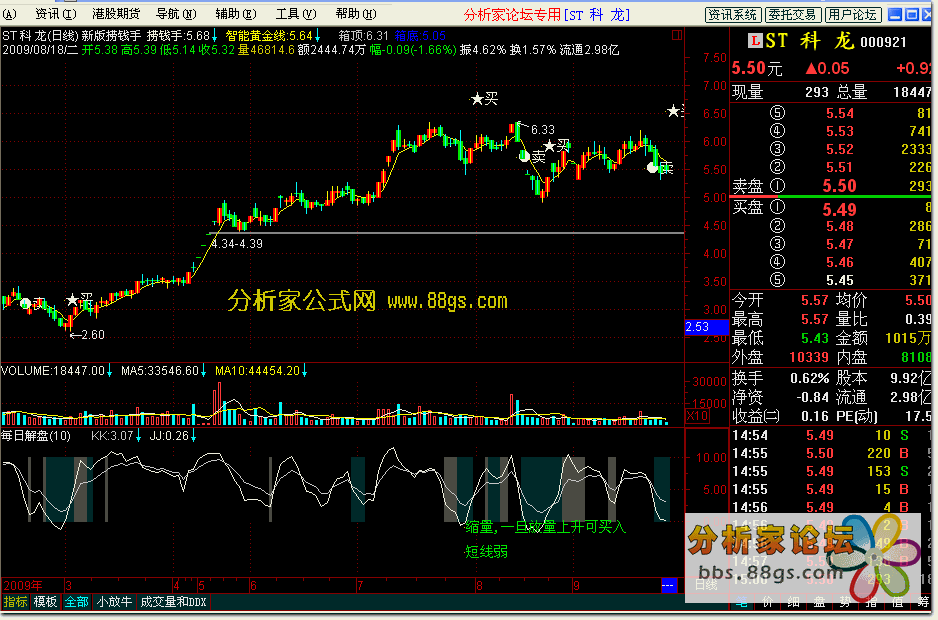This screenshot has height=620, width=938.
Task: Click the partially visible star signal at chart's right edge
Action: (x=675, y=111)
